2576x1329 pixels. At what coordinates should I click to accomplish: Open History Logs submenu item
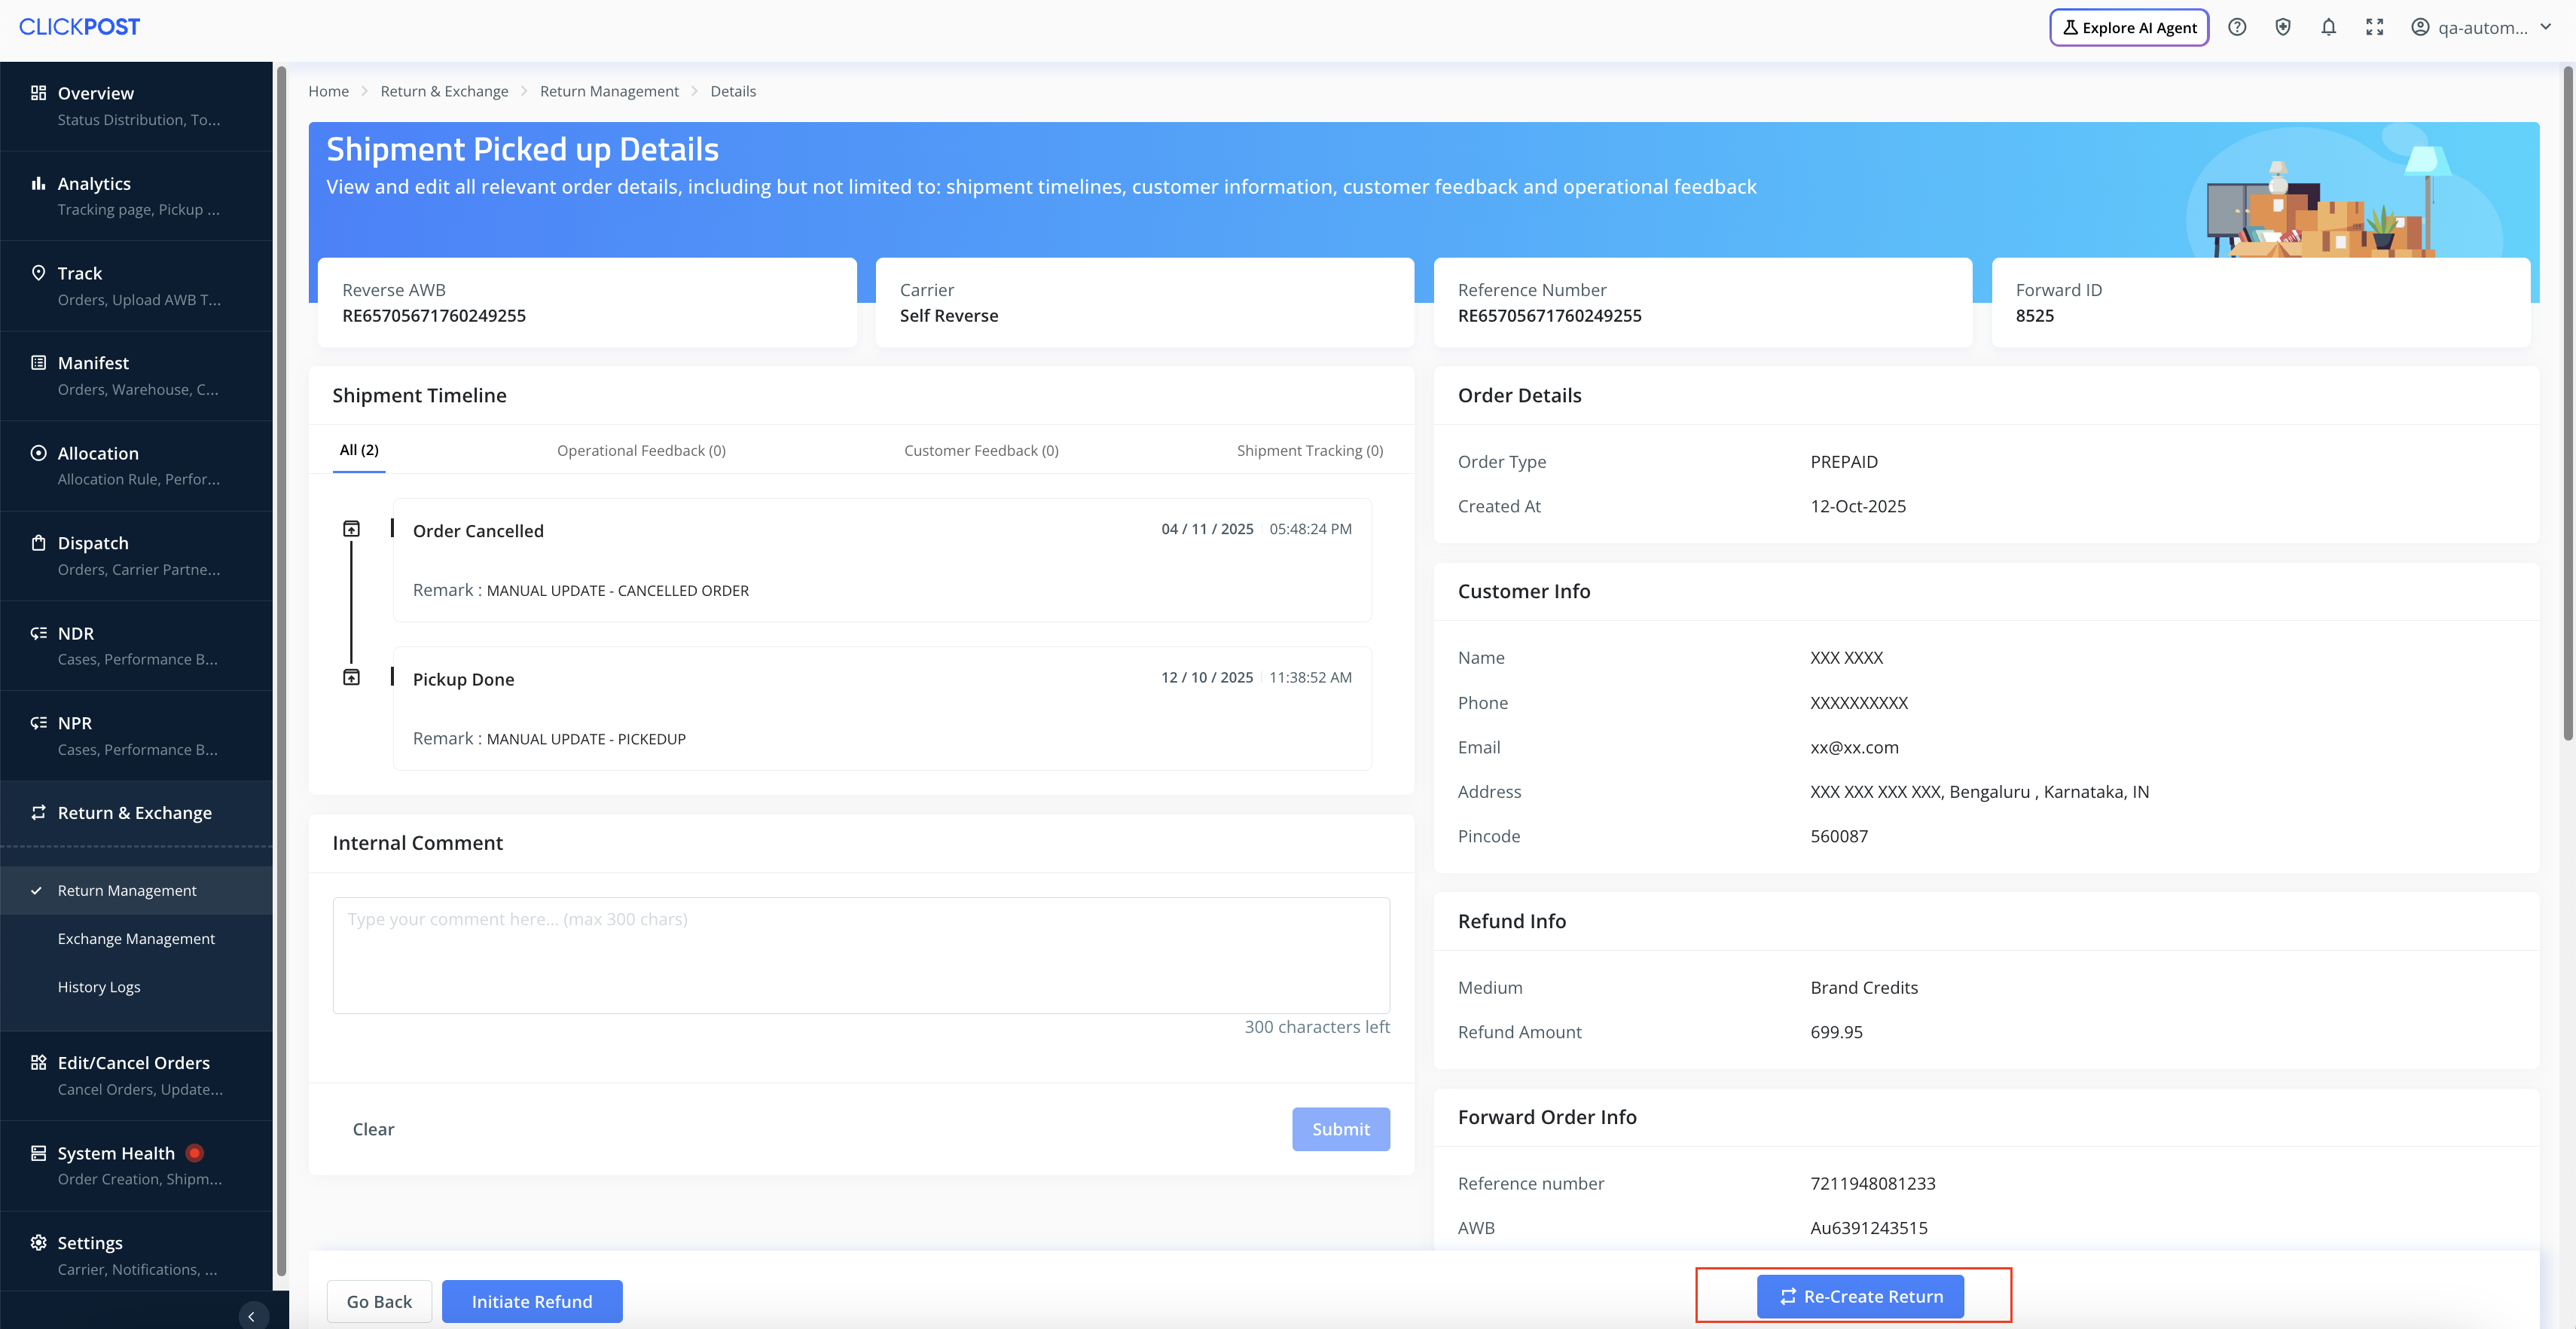click(x=99, y=986)
